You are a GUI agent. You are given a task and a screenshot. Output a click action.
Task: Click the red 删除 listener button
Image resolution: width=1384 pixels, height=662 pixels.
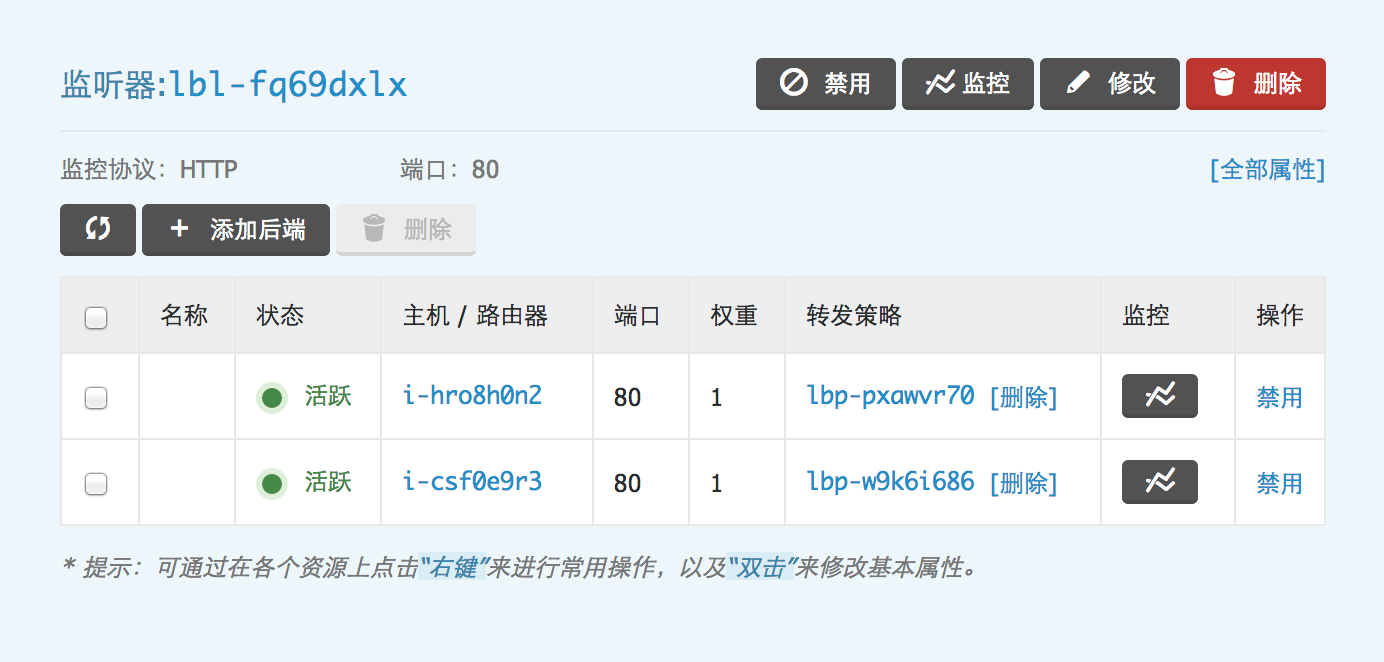point(1255,83)
